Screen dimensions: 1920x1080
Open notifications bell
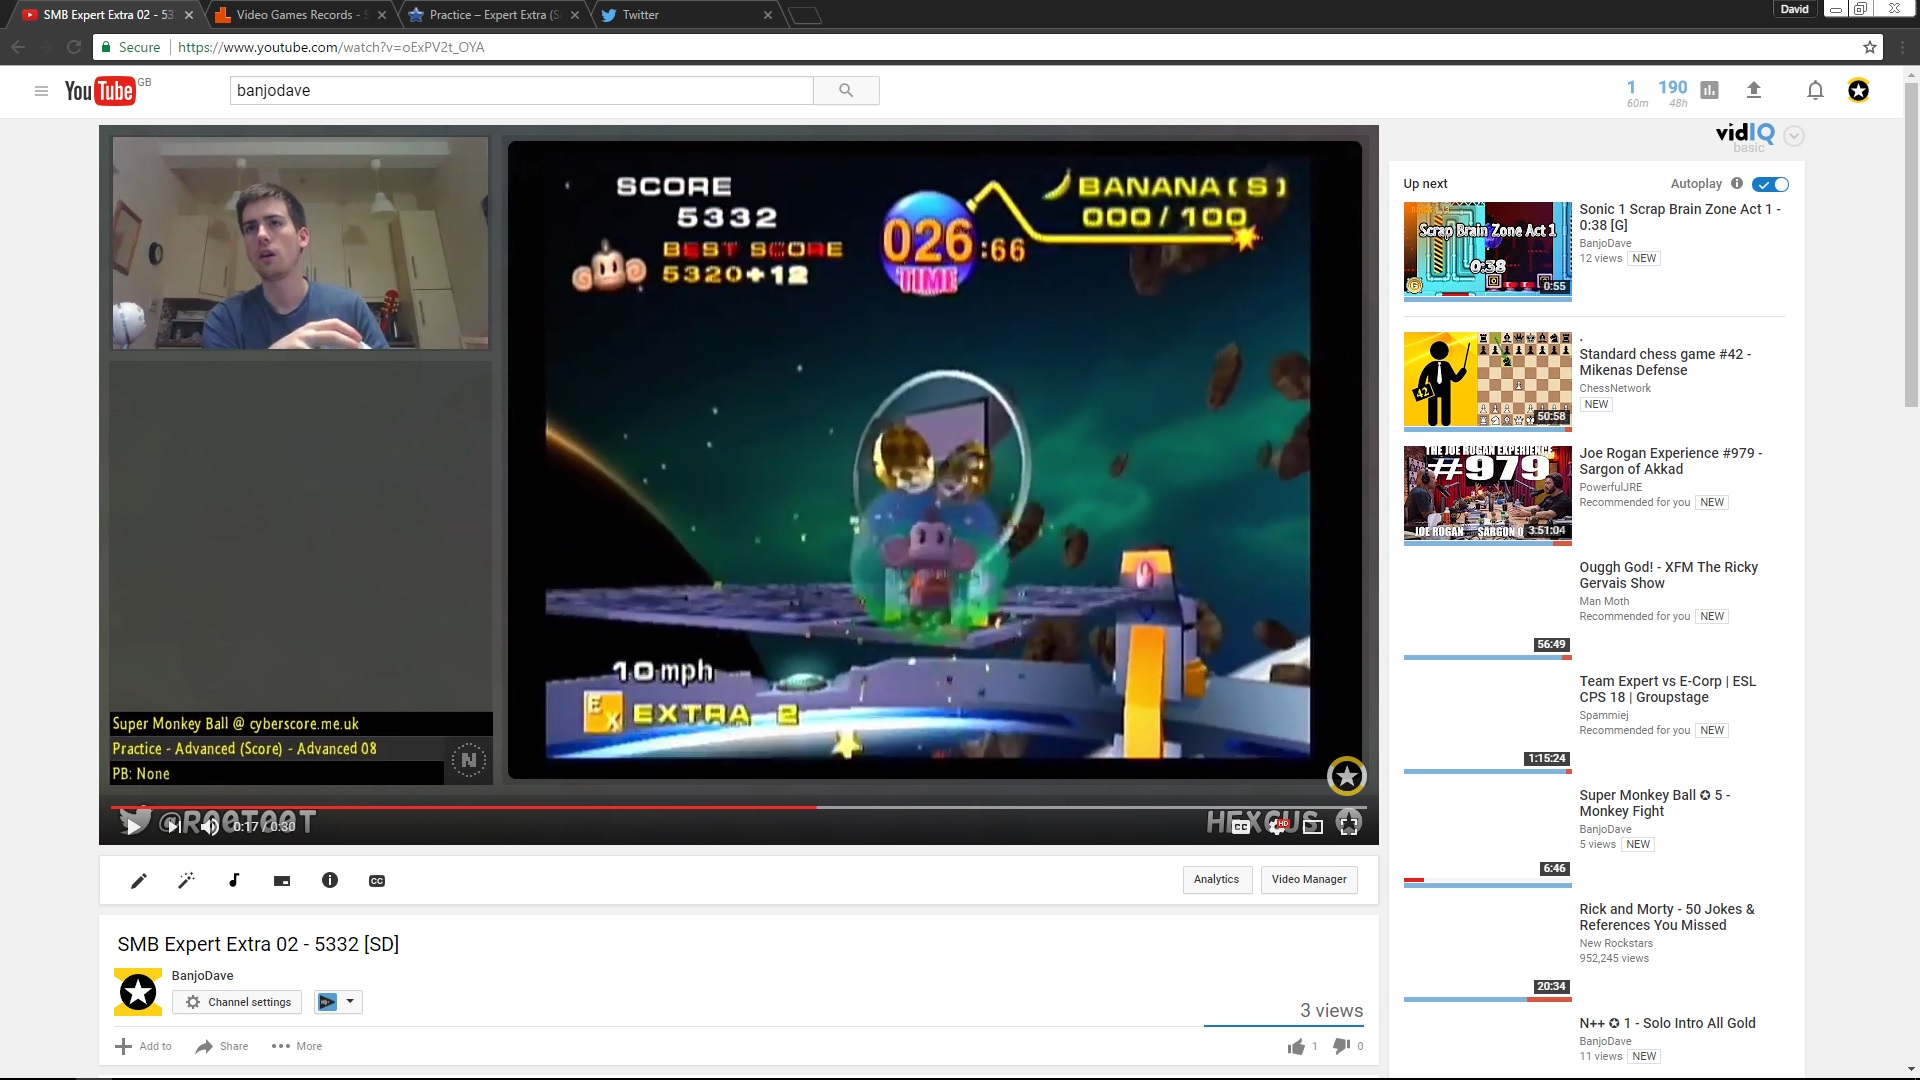tap(1815, 91)
